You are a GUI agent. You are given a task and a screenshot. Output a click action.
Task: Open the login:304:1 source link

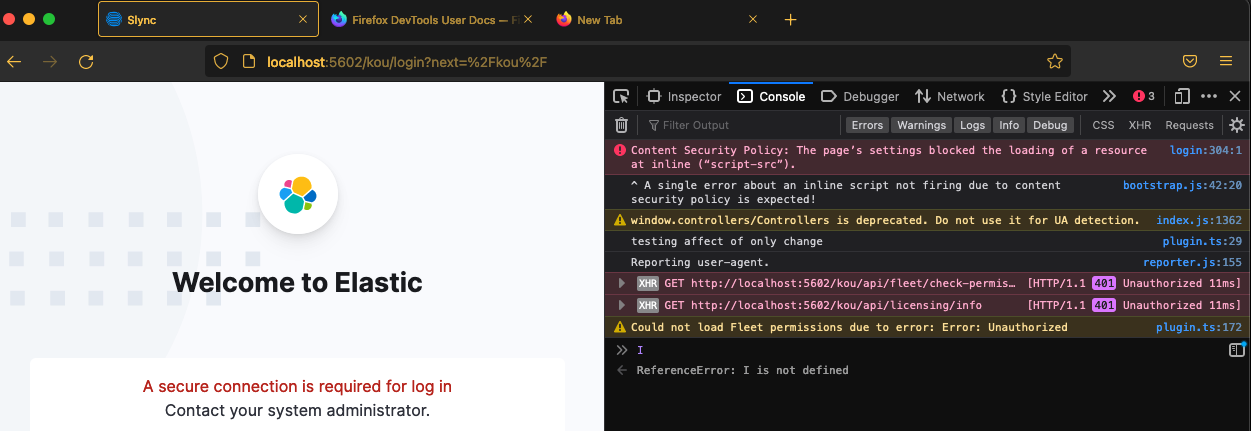pyautogui.click(x=1206, y=150)
